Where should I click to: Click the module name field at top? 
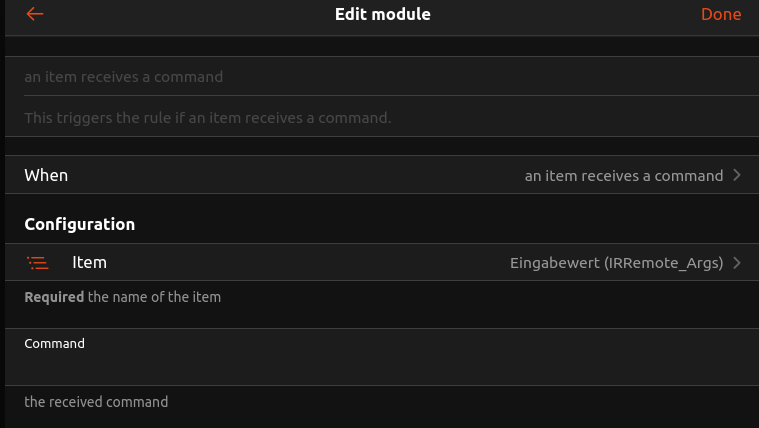coord(379,77)
